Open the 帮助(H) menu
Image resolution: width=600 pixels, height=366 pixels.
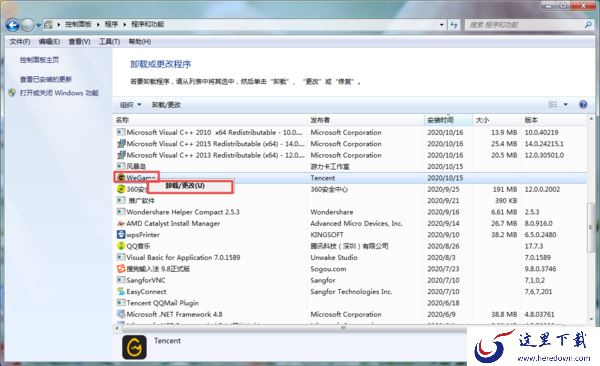point(140,41)
